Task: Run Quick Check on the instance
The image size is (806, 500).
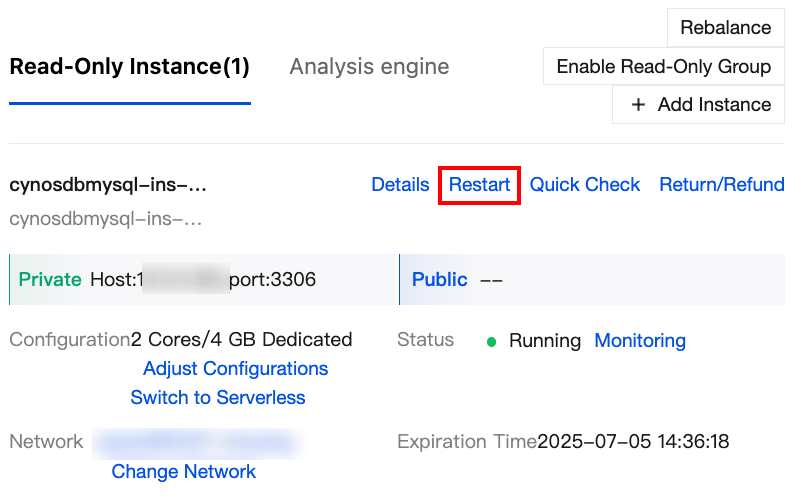Action: (585, 185)
